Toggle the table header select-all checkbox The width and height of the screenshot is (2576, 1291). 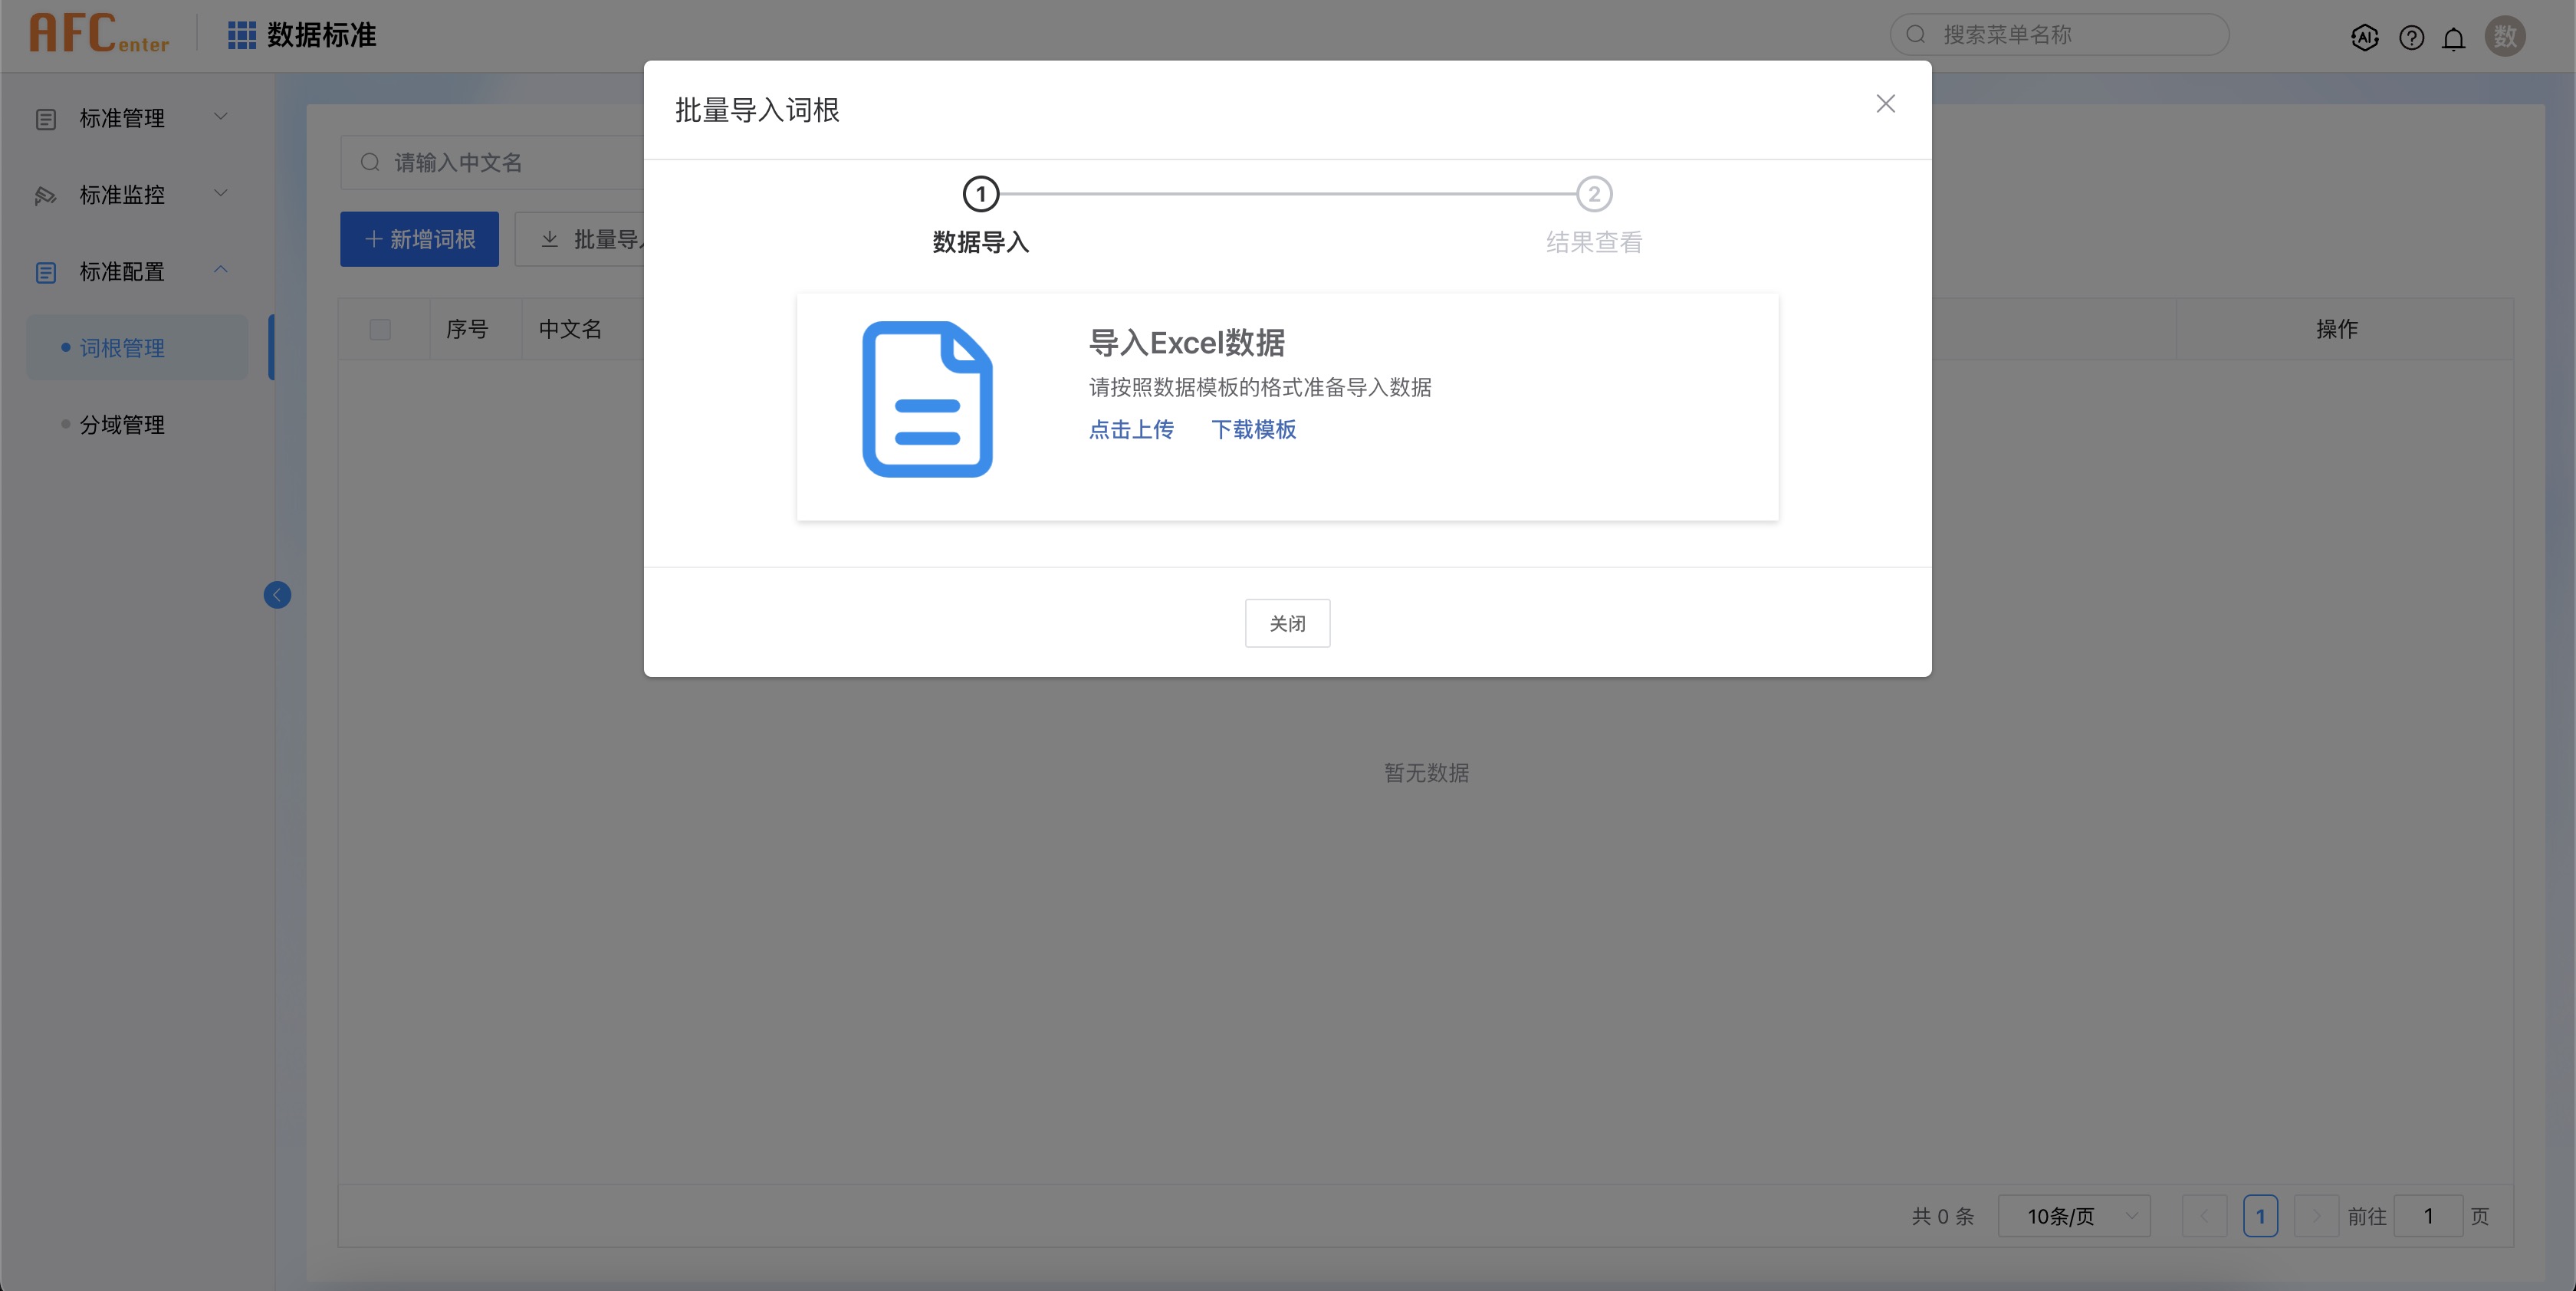pyautogui.click(x=380, y=329)
